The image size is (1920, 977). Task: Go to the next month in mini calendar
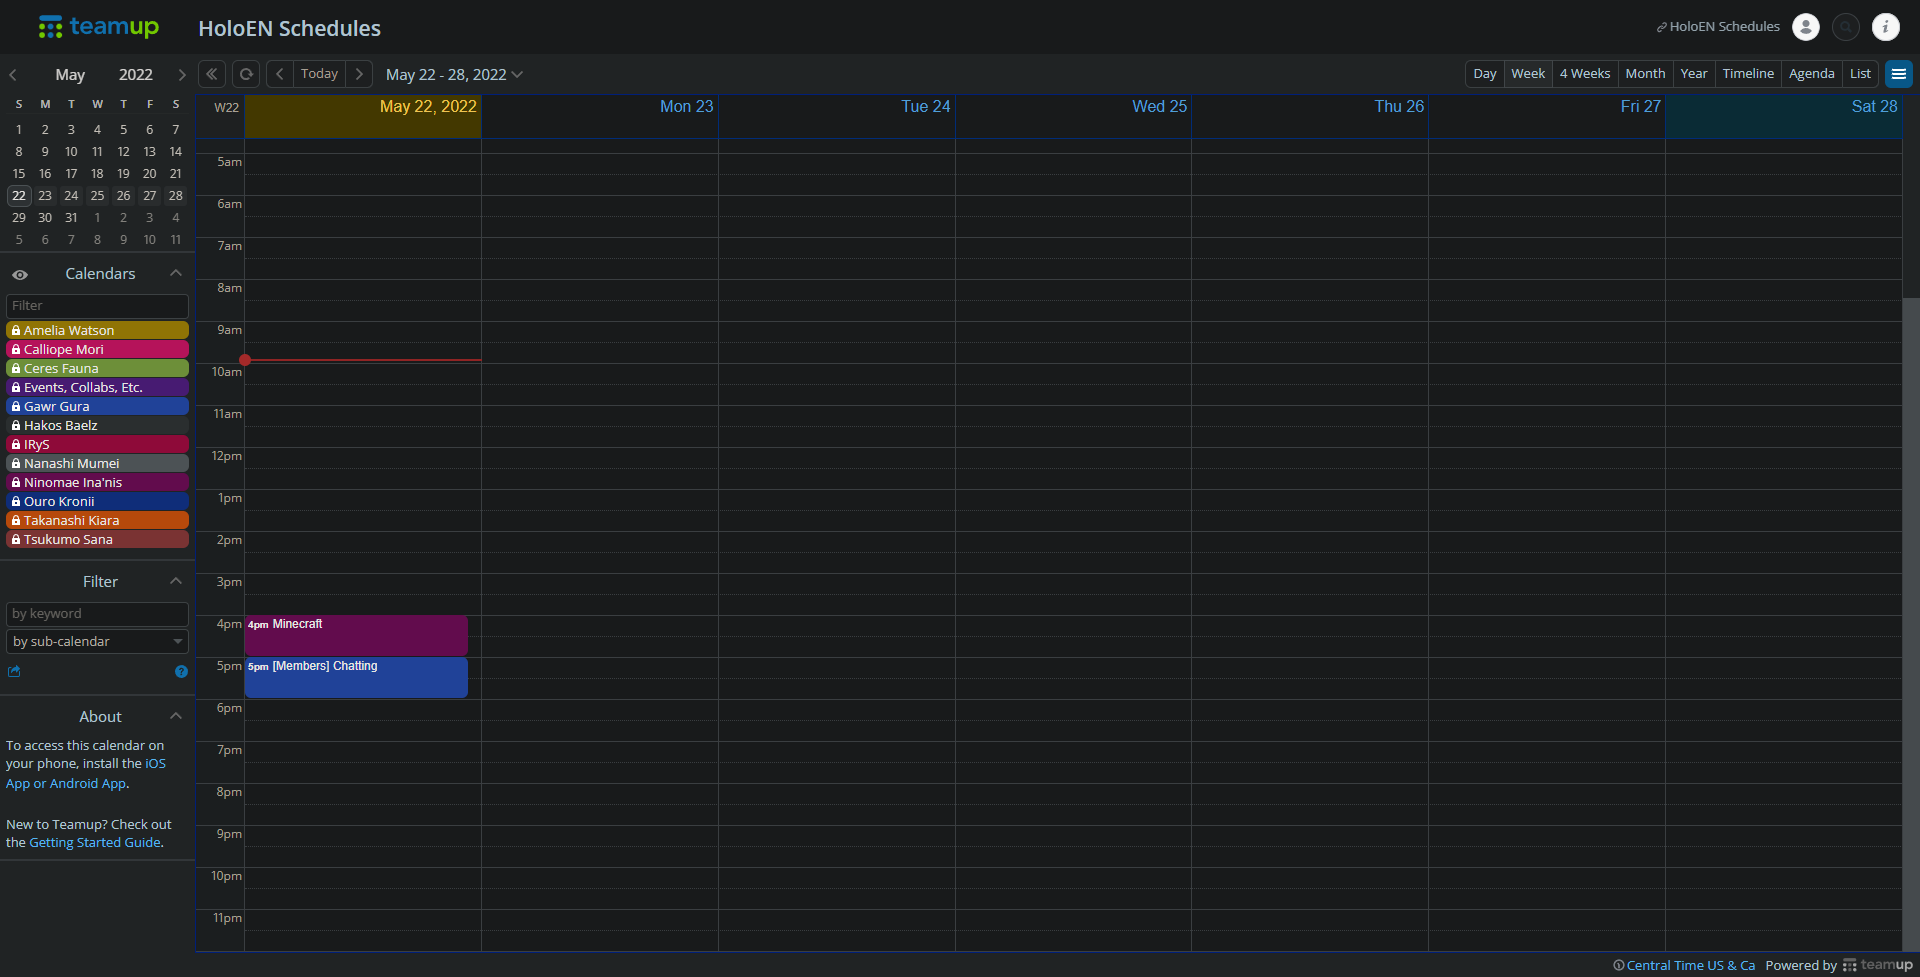click(181, 75)
